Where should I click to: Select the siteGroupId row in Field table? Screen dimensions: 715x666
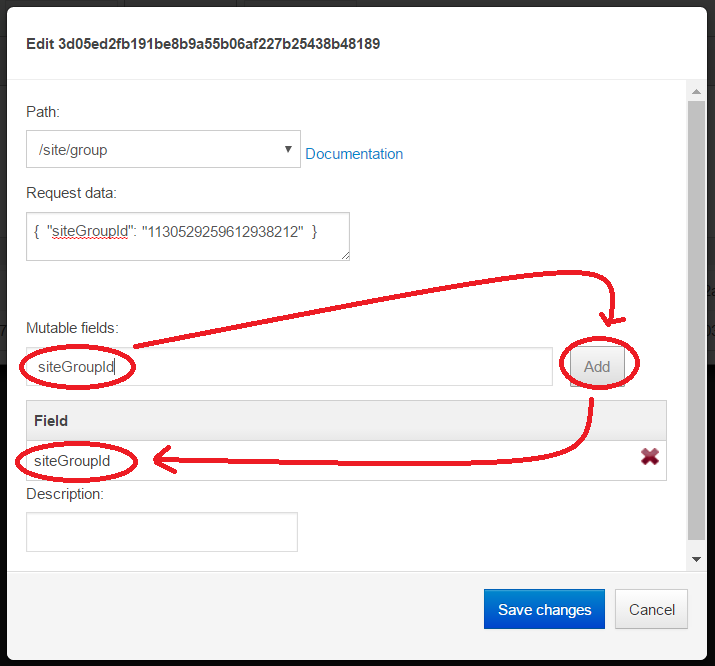click(346, 460)
